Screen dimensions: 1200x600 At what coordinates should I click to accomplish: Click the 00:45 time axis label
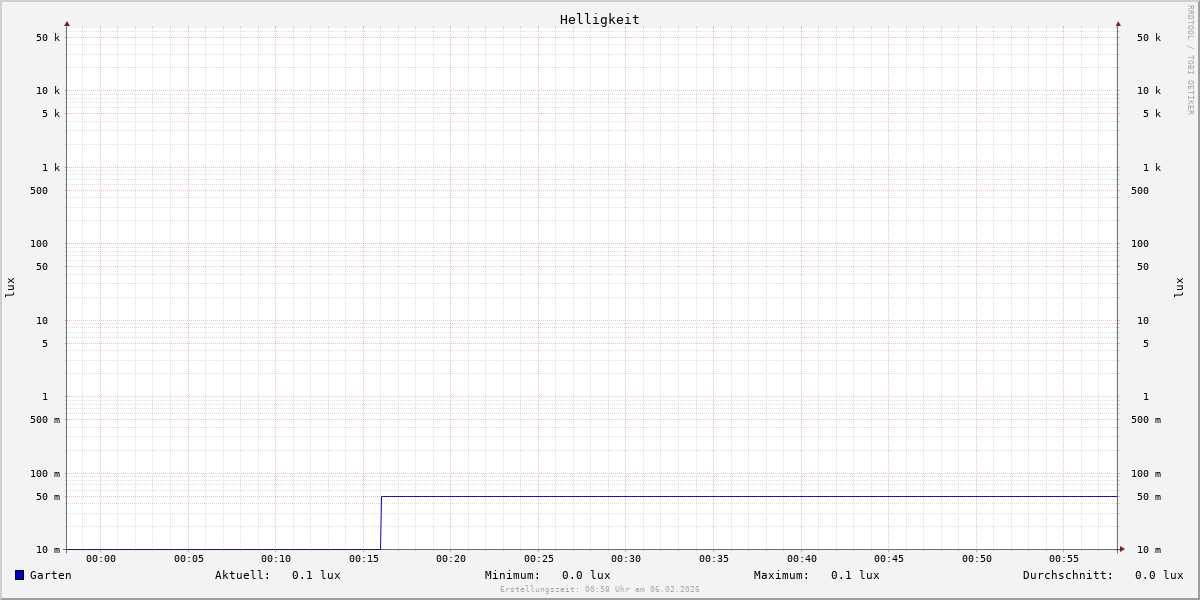coord(889,559)
